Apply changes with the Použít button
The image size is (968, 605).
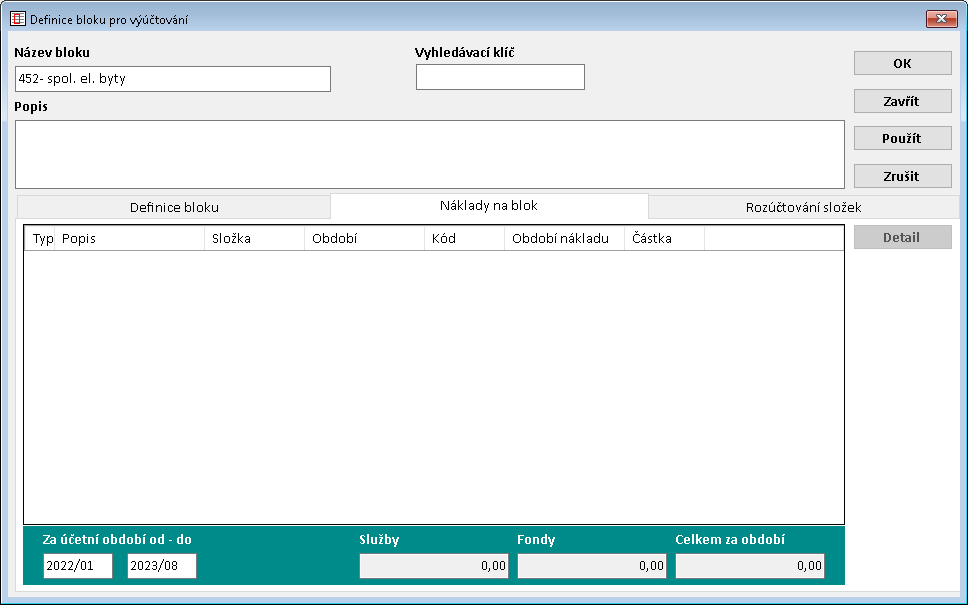(x=901, y=139)
